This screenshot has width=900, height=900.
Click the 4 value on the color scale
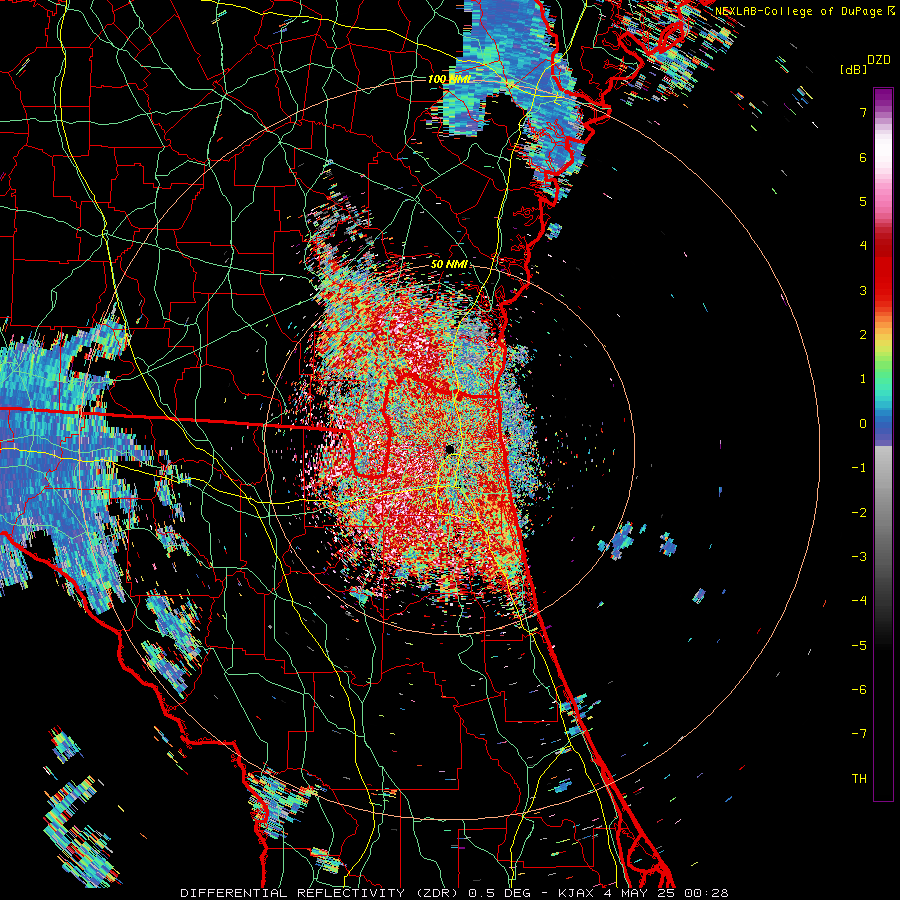(863, 246)
